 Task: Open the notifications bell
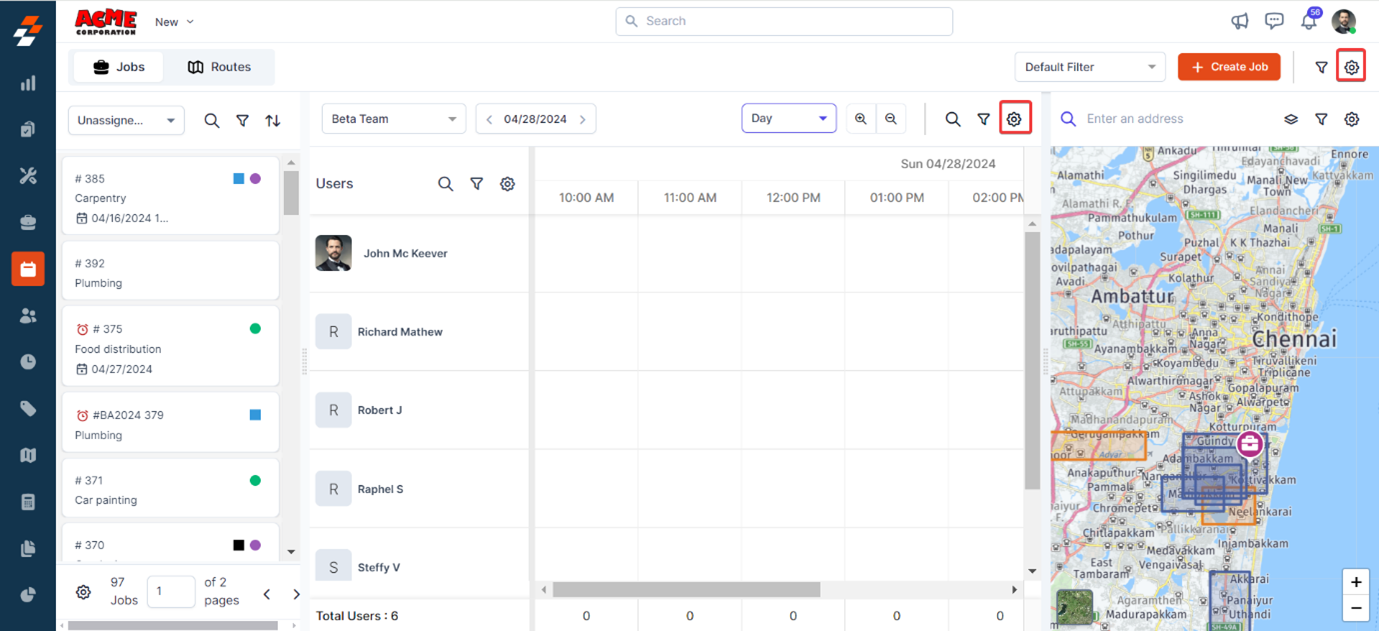(x=1308, y=21)
